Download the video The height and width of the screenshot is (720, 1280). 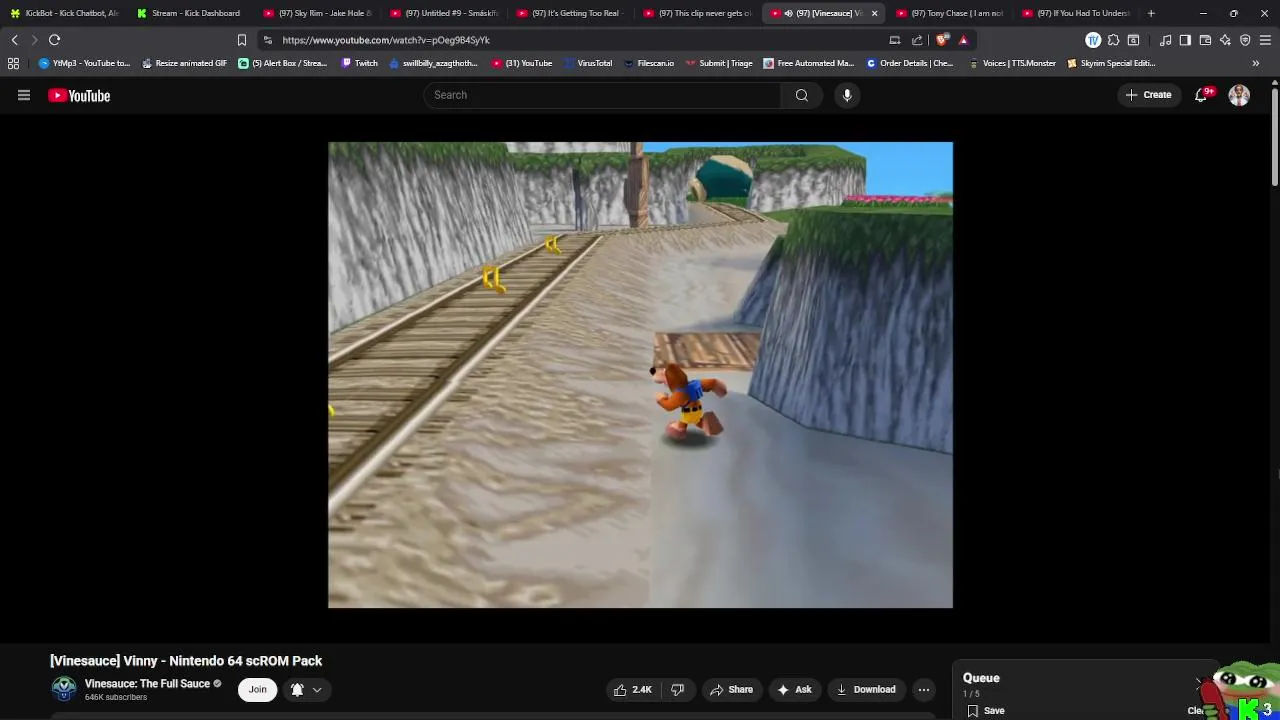click(x=866, y=689)
